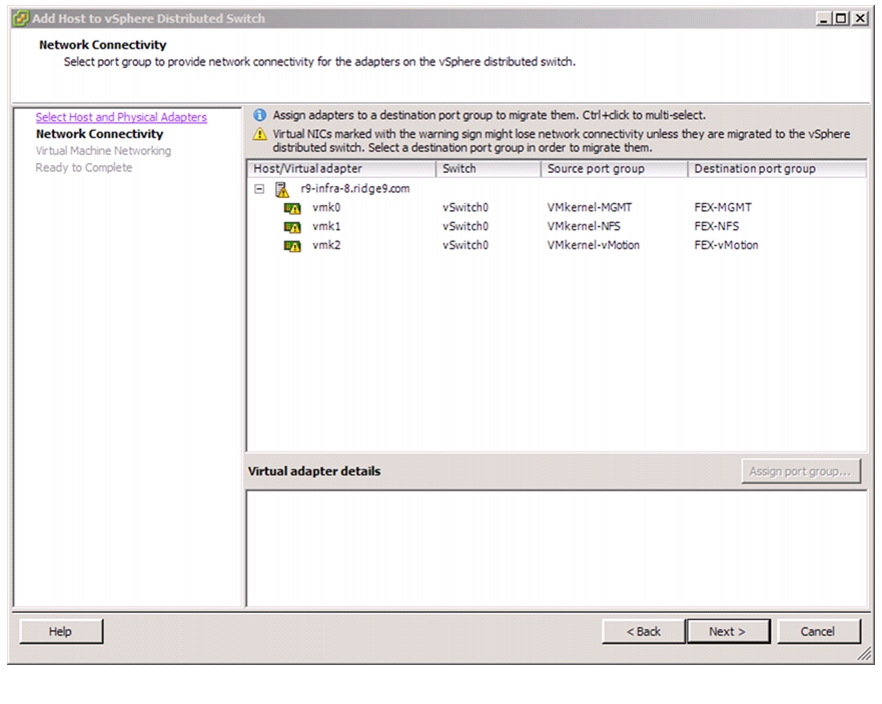Screen dimensions: 882x704
Task: Click the FEX-NFS destination port group cell
Action: (x=717, y=226)
